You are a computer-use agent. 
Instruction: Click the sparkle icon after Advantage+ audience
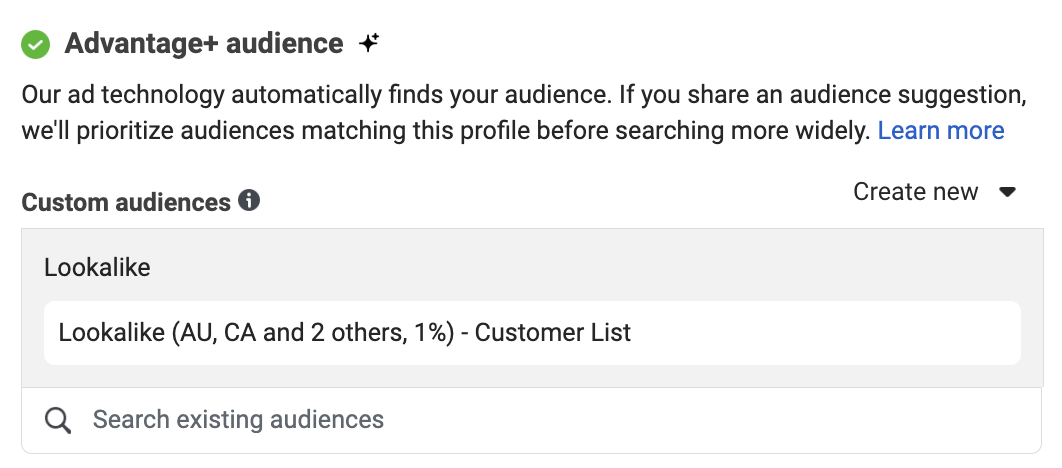point(369,44)
